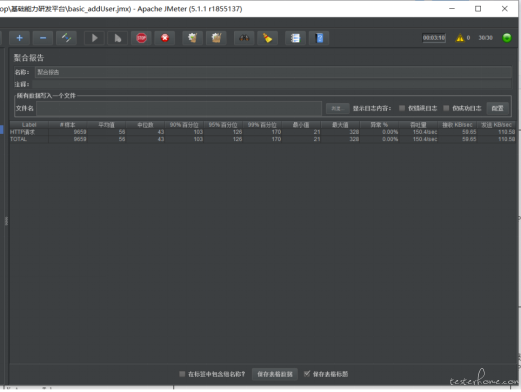Viewport: 521px width, 392px height.
Task: Click sample count 9659 in HTTP请求 row
Action: tap(80, 132)
